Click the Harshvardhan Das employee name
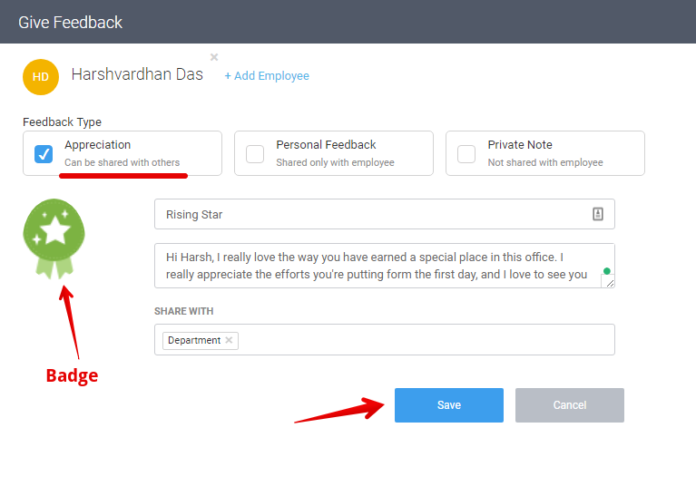Viewport: 696px width, 486px height. click(137, 75)
